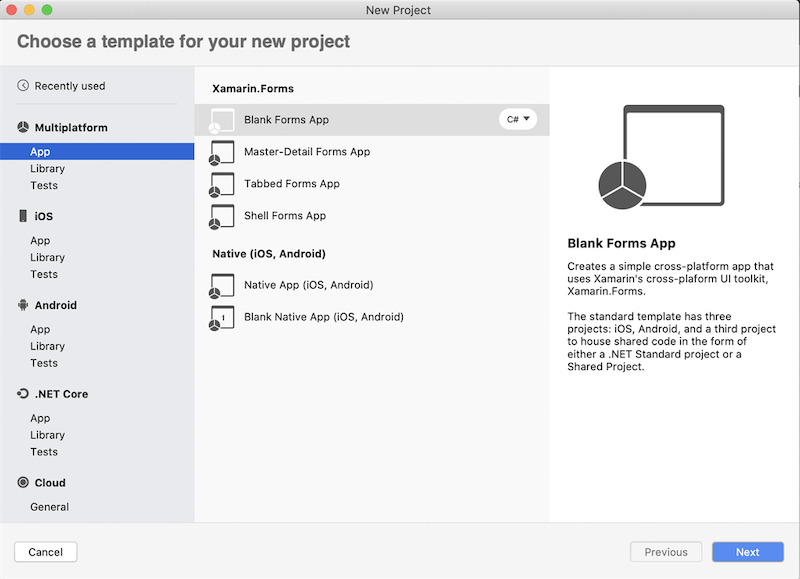800x579 pixels.
Task: Click the Previous button
Action: (666, 552)
